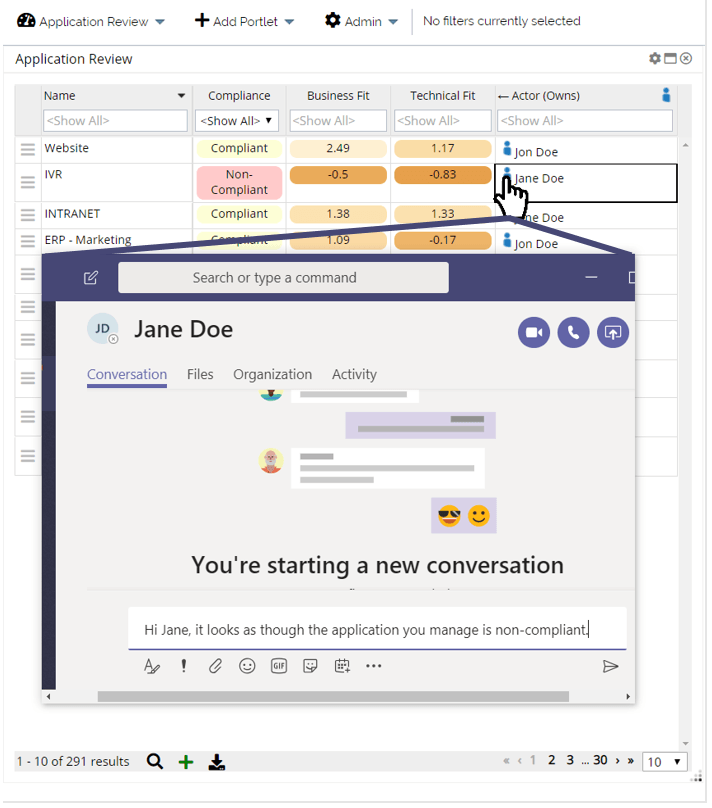
Task: Jump to results page 30
Action: tap(600, 761)
